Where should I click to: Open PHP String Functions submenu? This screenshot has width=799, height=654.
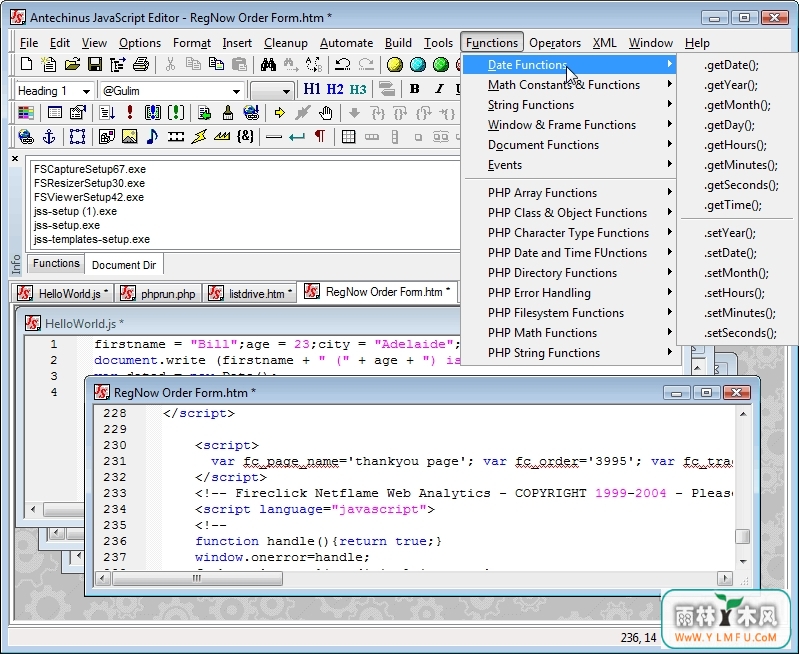coord(571,353)
